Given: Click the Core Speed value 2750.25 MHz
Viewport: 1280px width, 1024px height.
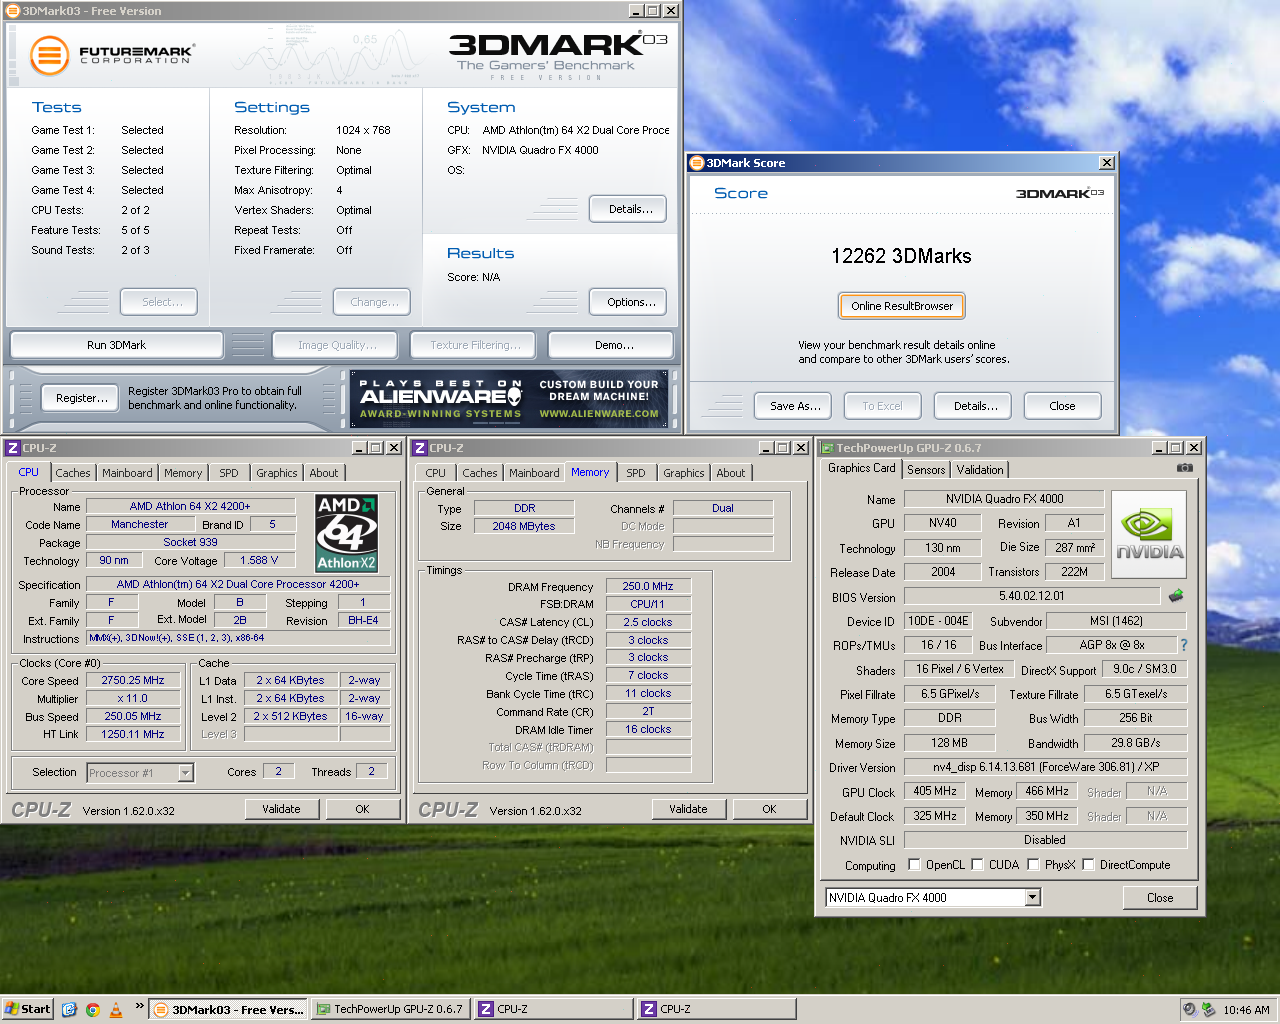Looking at the screenshot, I should point(133,680).
